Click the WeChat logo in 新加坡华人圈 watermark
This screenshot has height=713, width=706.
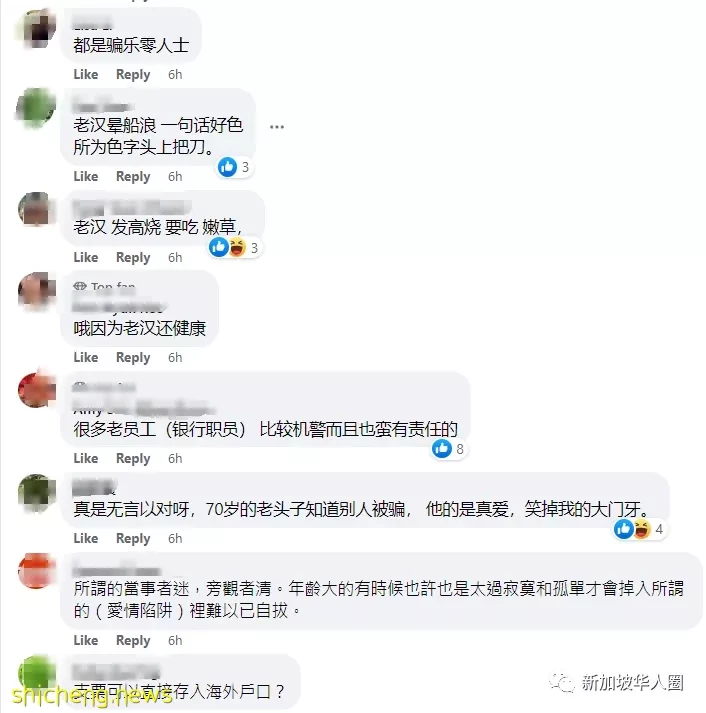pyautogui.click(x=562, y=683)
